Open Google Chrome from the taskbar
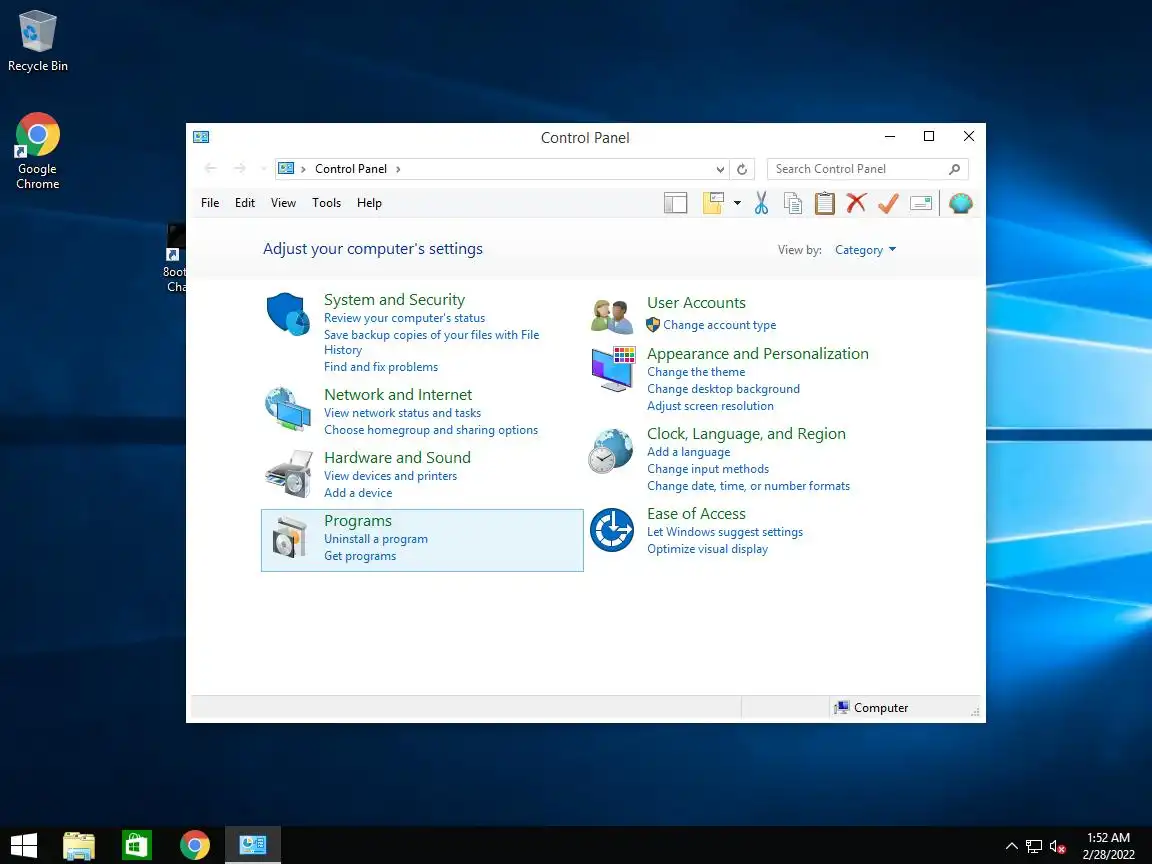 coord(195,846)
